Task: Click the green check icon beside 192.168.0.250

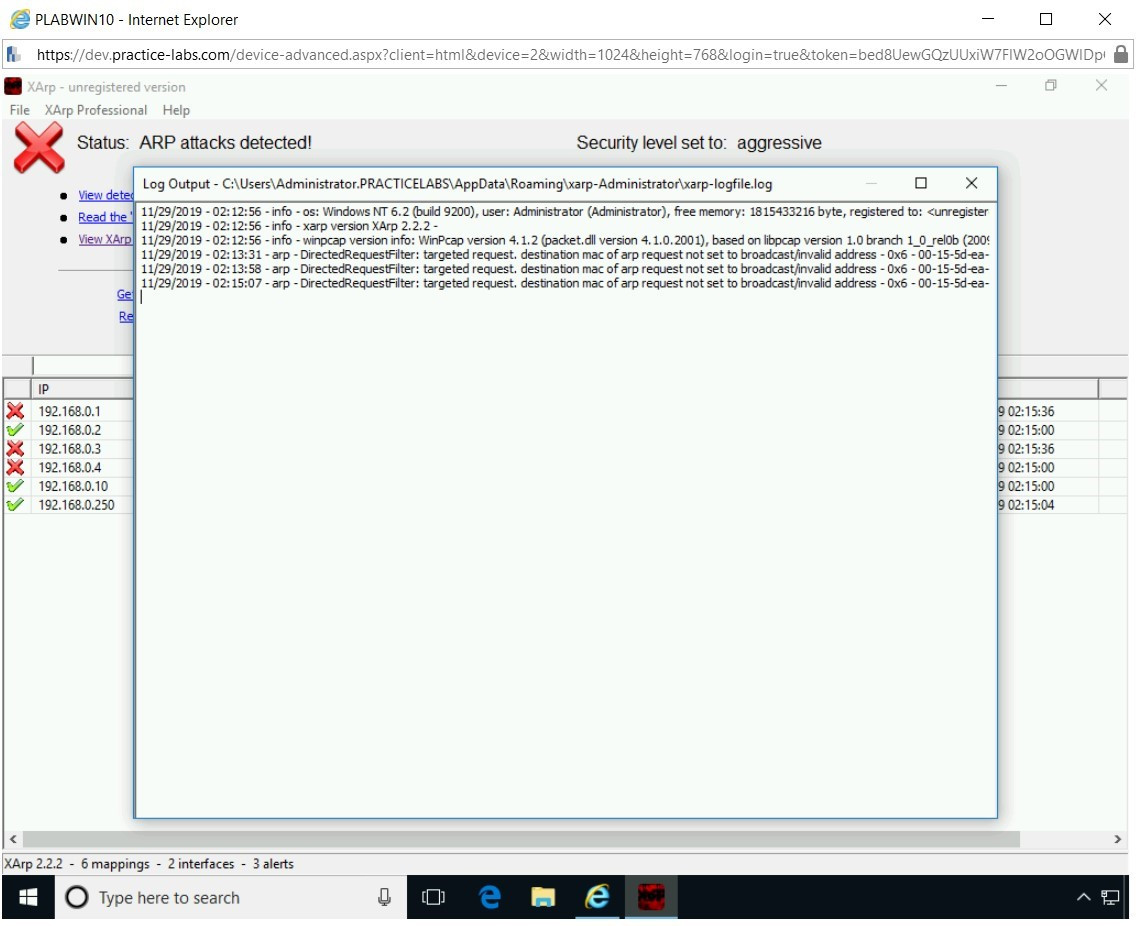Action: tap(15, 505)
